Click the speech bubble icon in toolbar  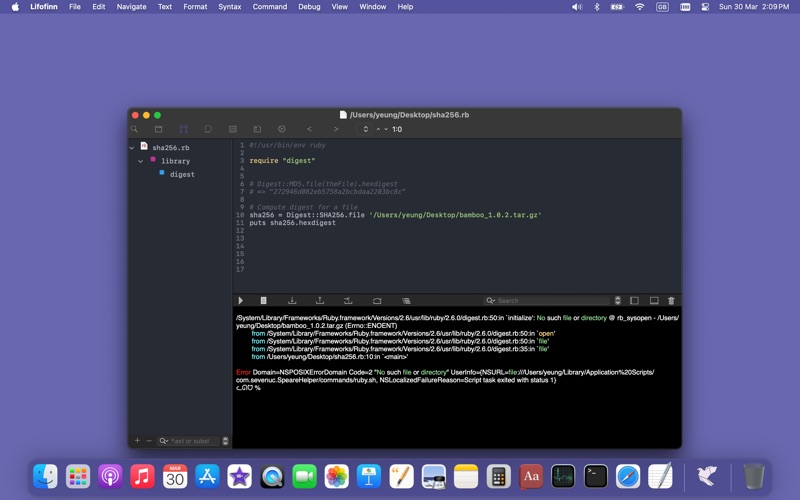(208, 129)
